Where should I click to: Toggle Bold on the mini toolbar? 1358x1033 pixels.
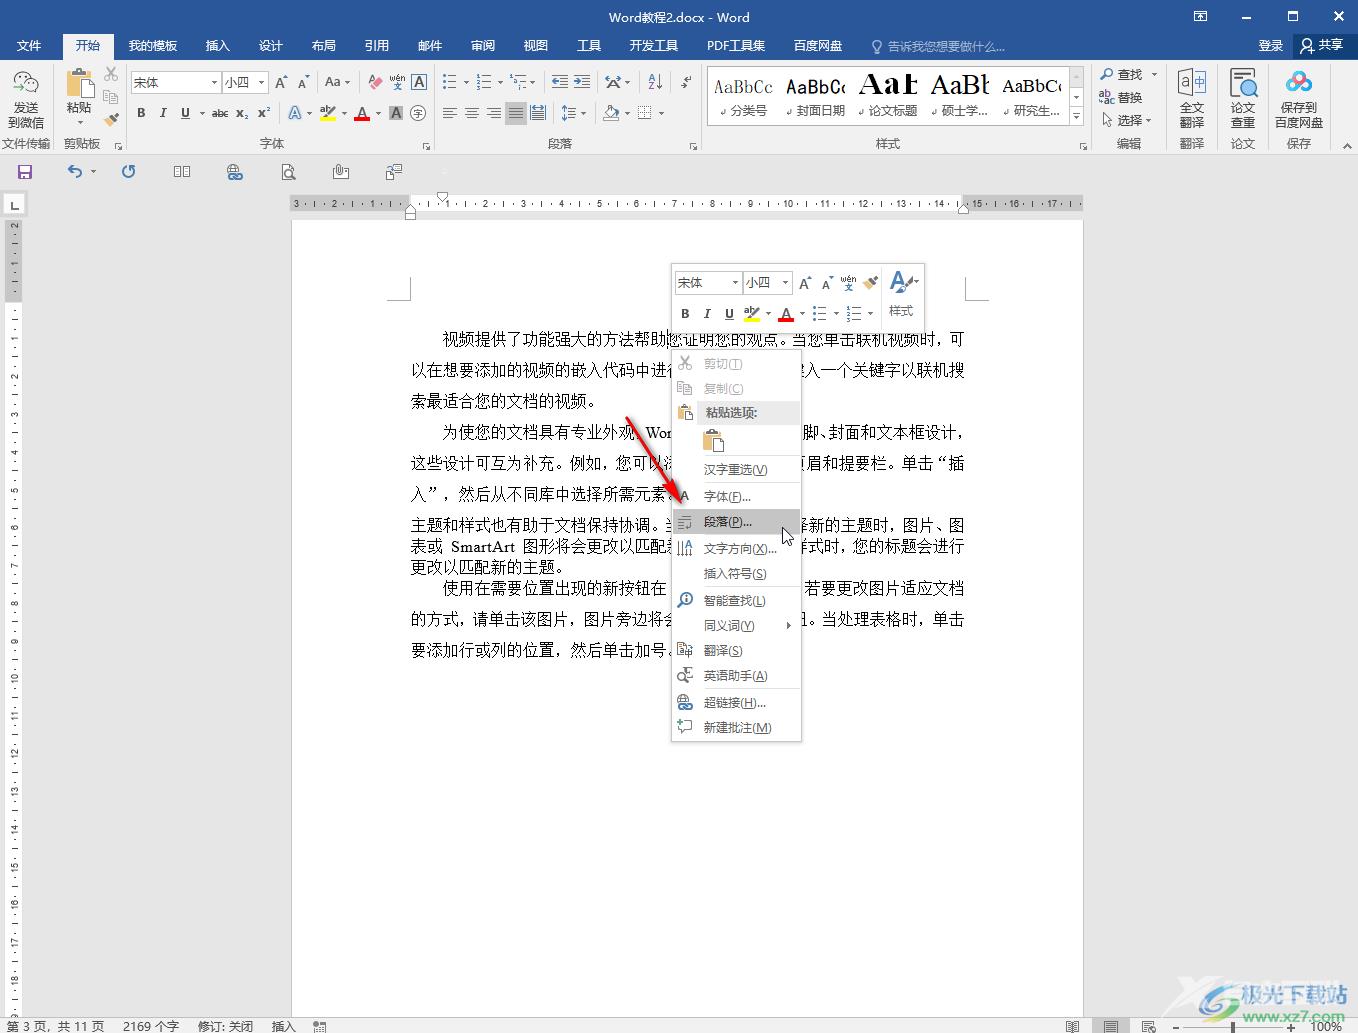tap(685, 314)
